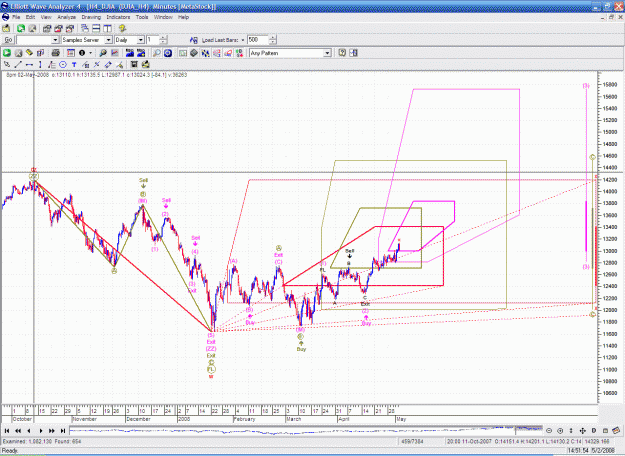Click the zoom out minus icon at the bottom right
Screen dimensions: 625x456
(549, 431)
